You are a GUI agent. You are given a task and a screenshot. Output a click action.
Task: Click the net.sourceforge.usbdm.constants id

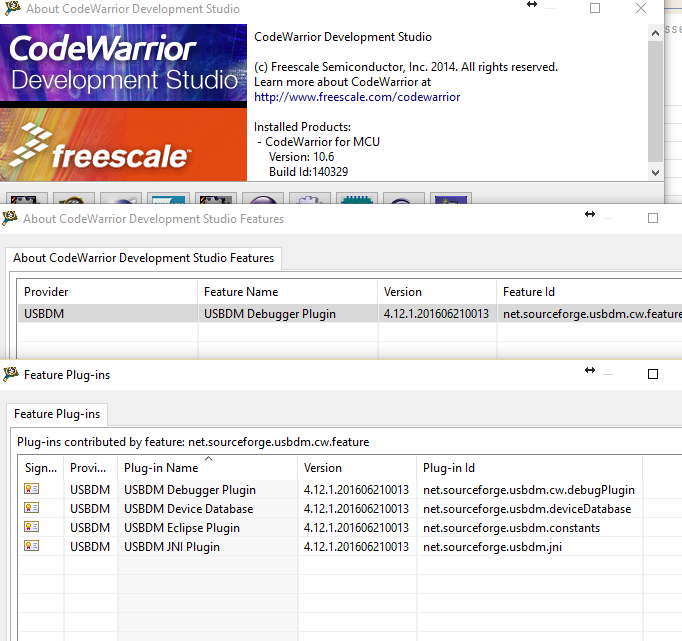511,528
